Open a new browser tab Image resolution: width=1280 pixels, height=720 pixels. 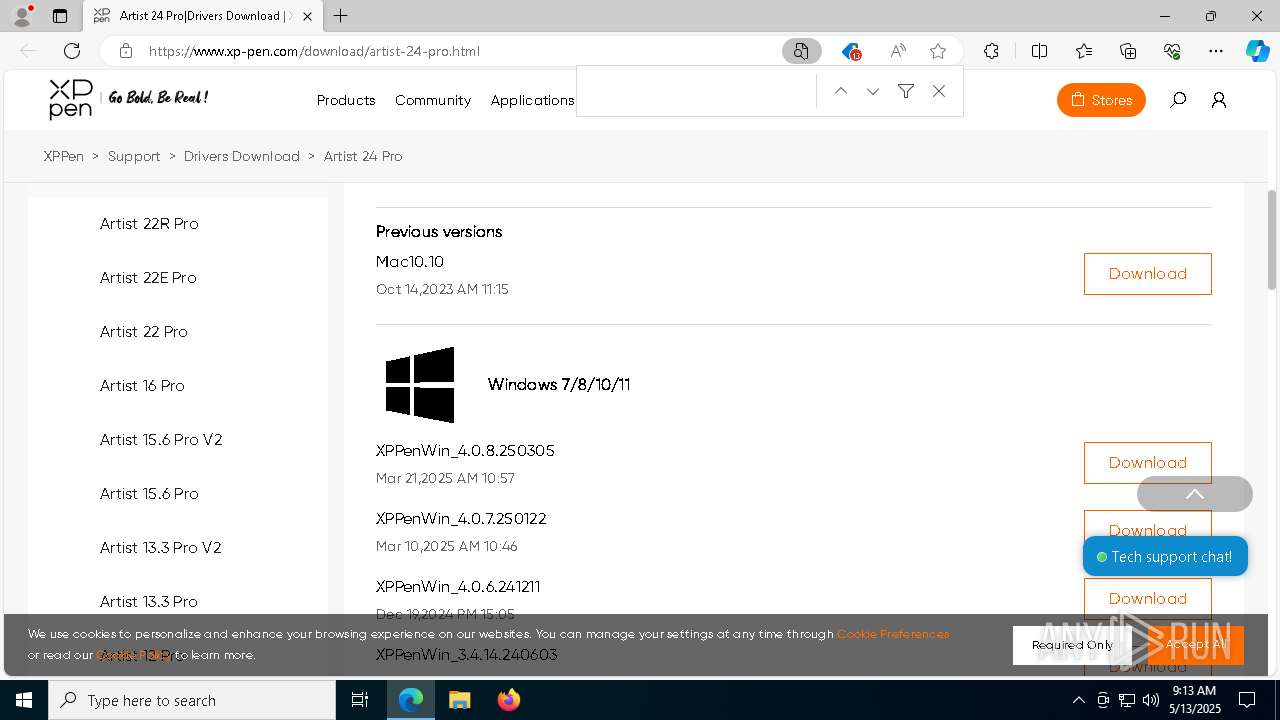tap(341, 16)
